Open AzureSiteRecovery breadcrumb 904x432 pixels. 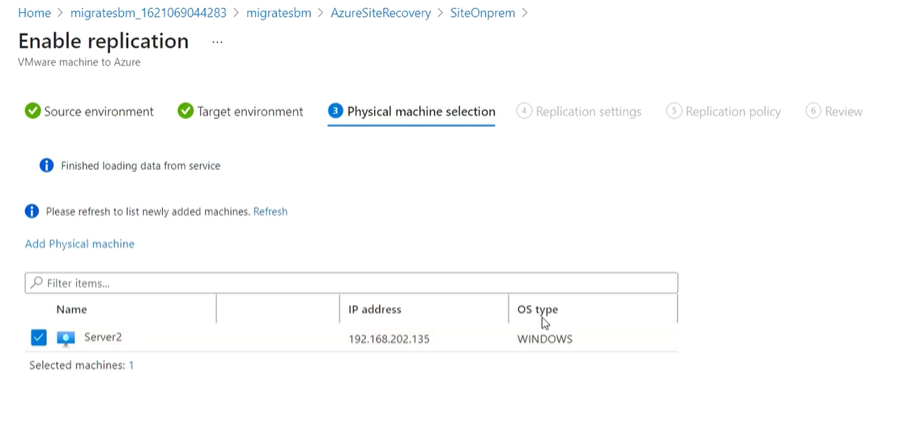click(x=381, y=13)
